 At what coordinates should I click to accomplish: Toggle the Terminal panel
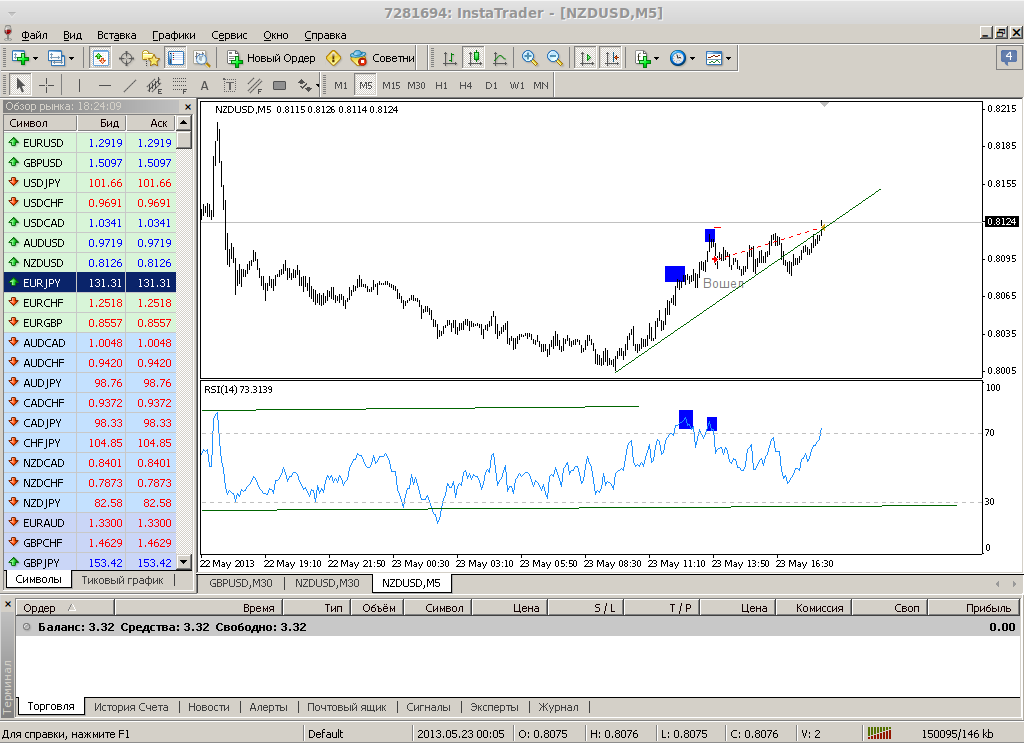point(176,58)
